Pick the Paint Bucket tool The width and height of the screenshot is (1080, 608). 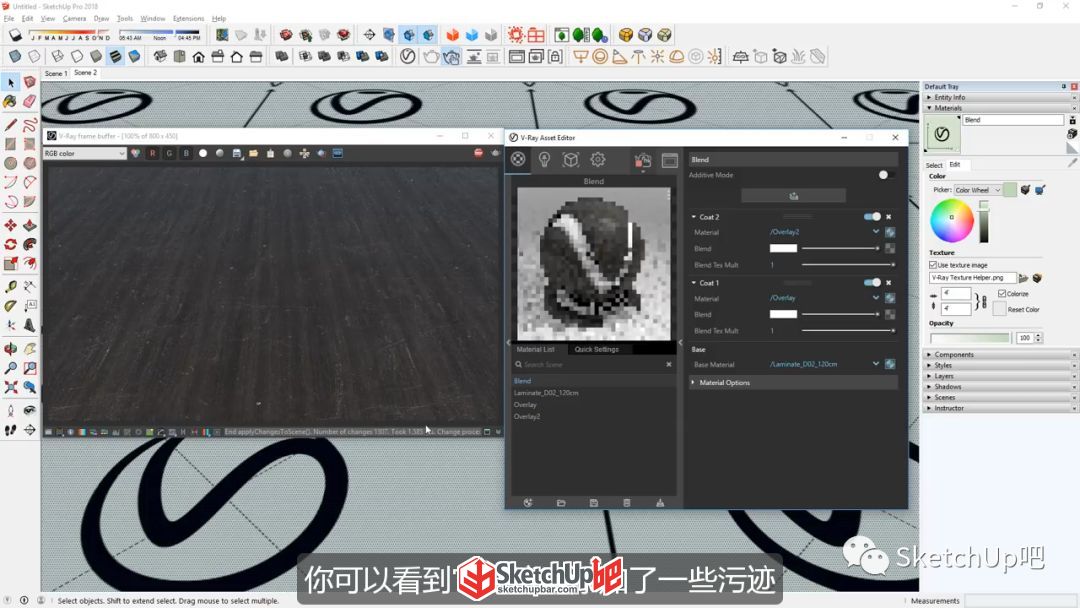click(10, 102)
